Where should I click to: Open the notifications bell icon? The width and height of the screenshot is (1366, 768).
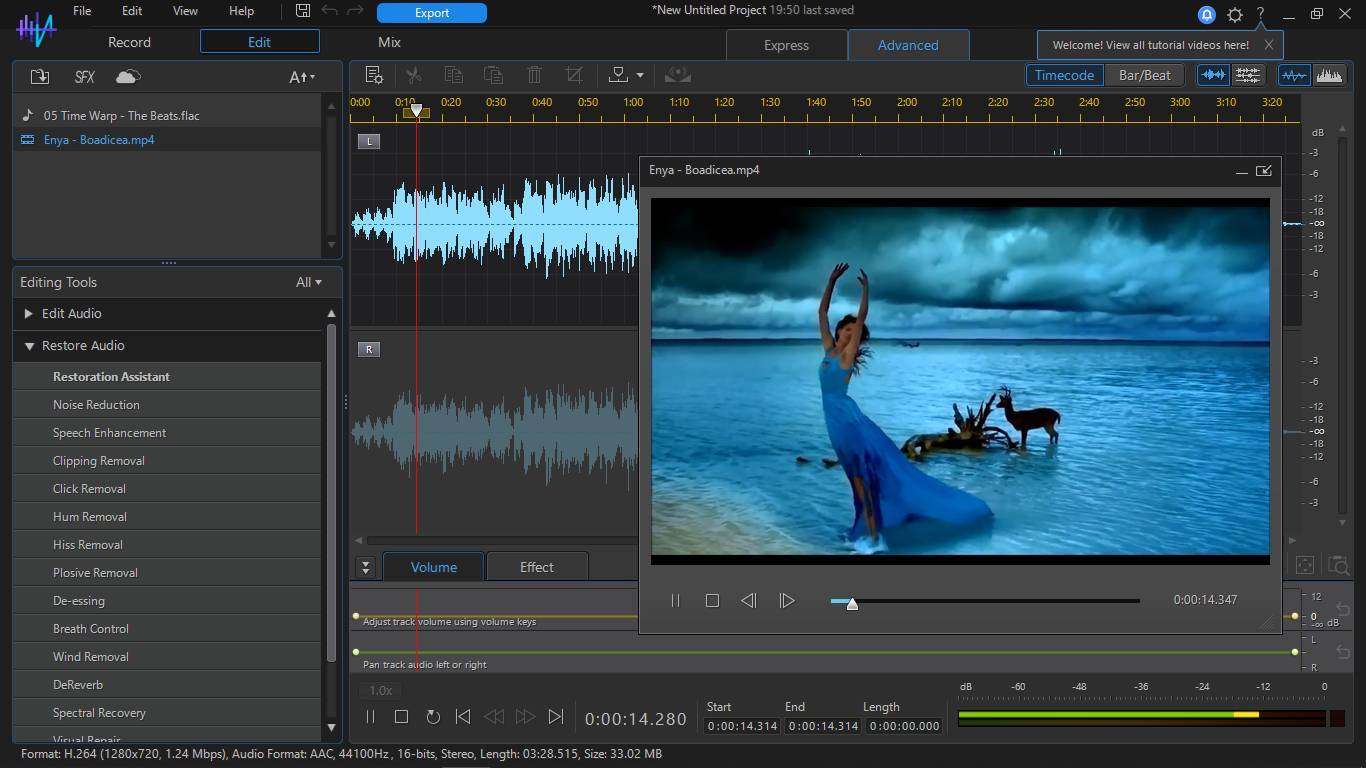[x=1207, y=15]
